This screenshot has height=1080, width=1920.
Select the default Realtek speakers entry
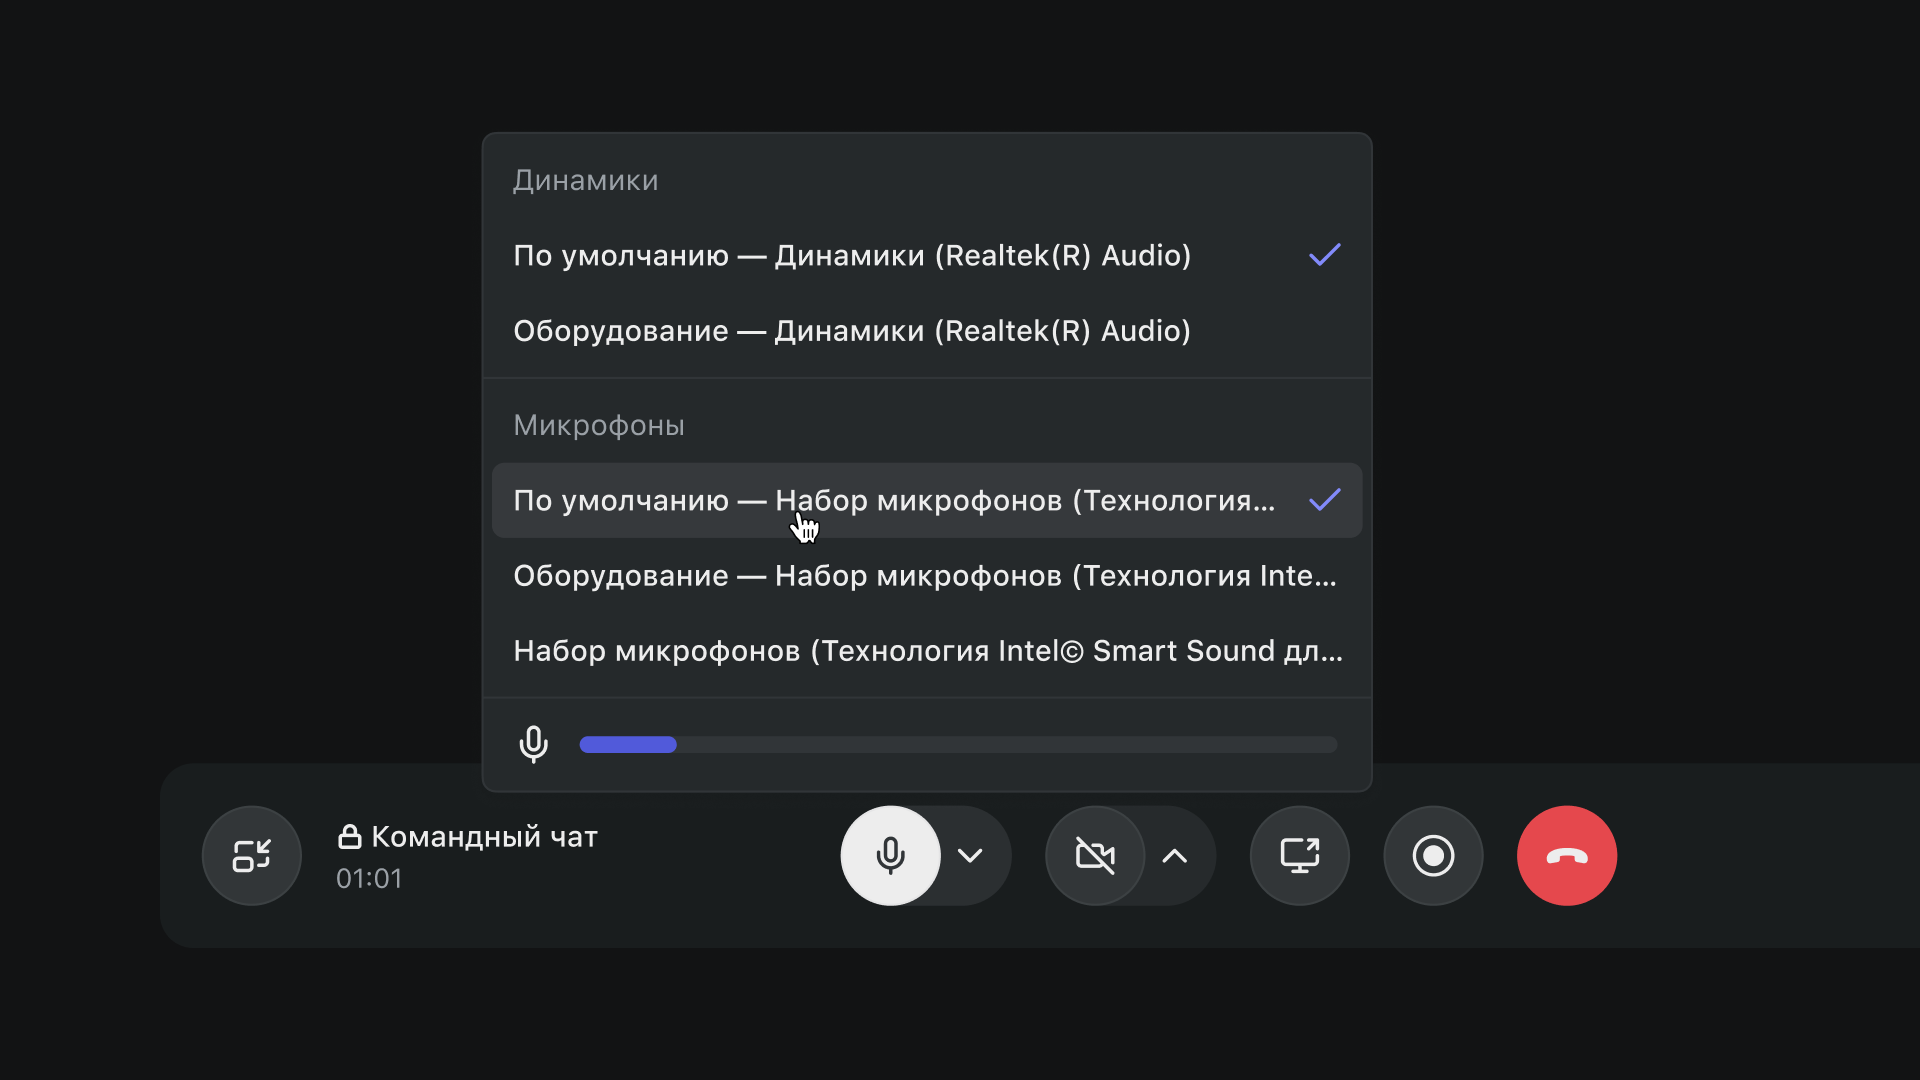point(851,255)
